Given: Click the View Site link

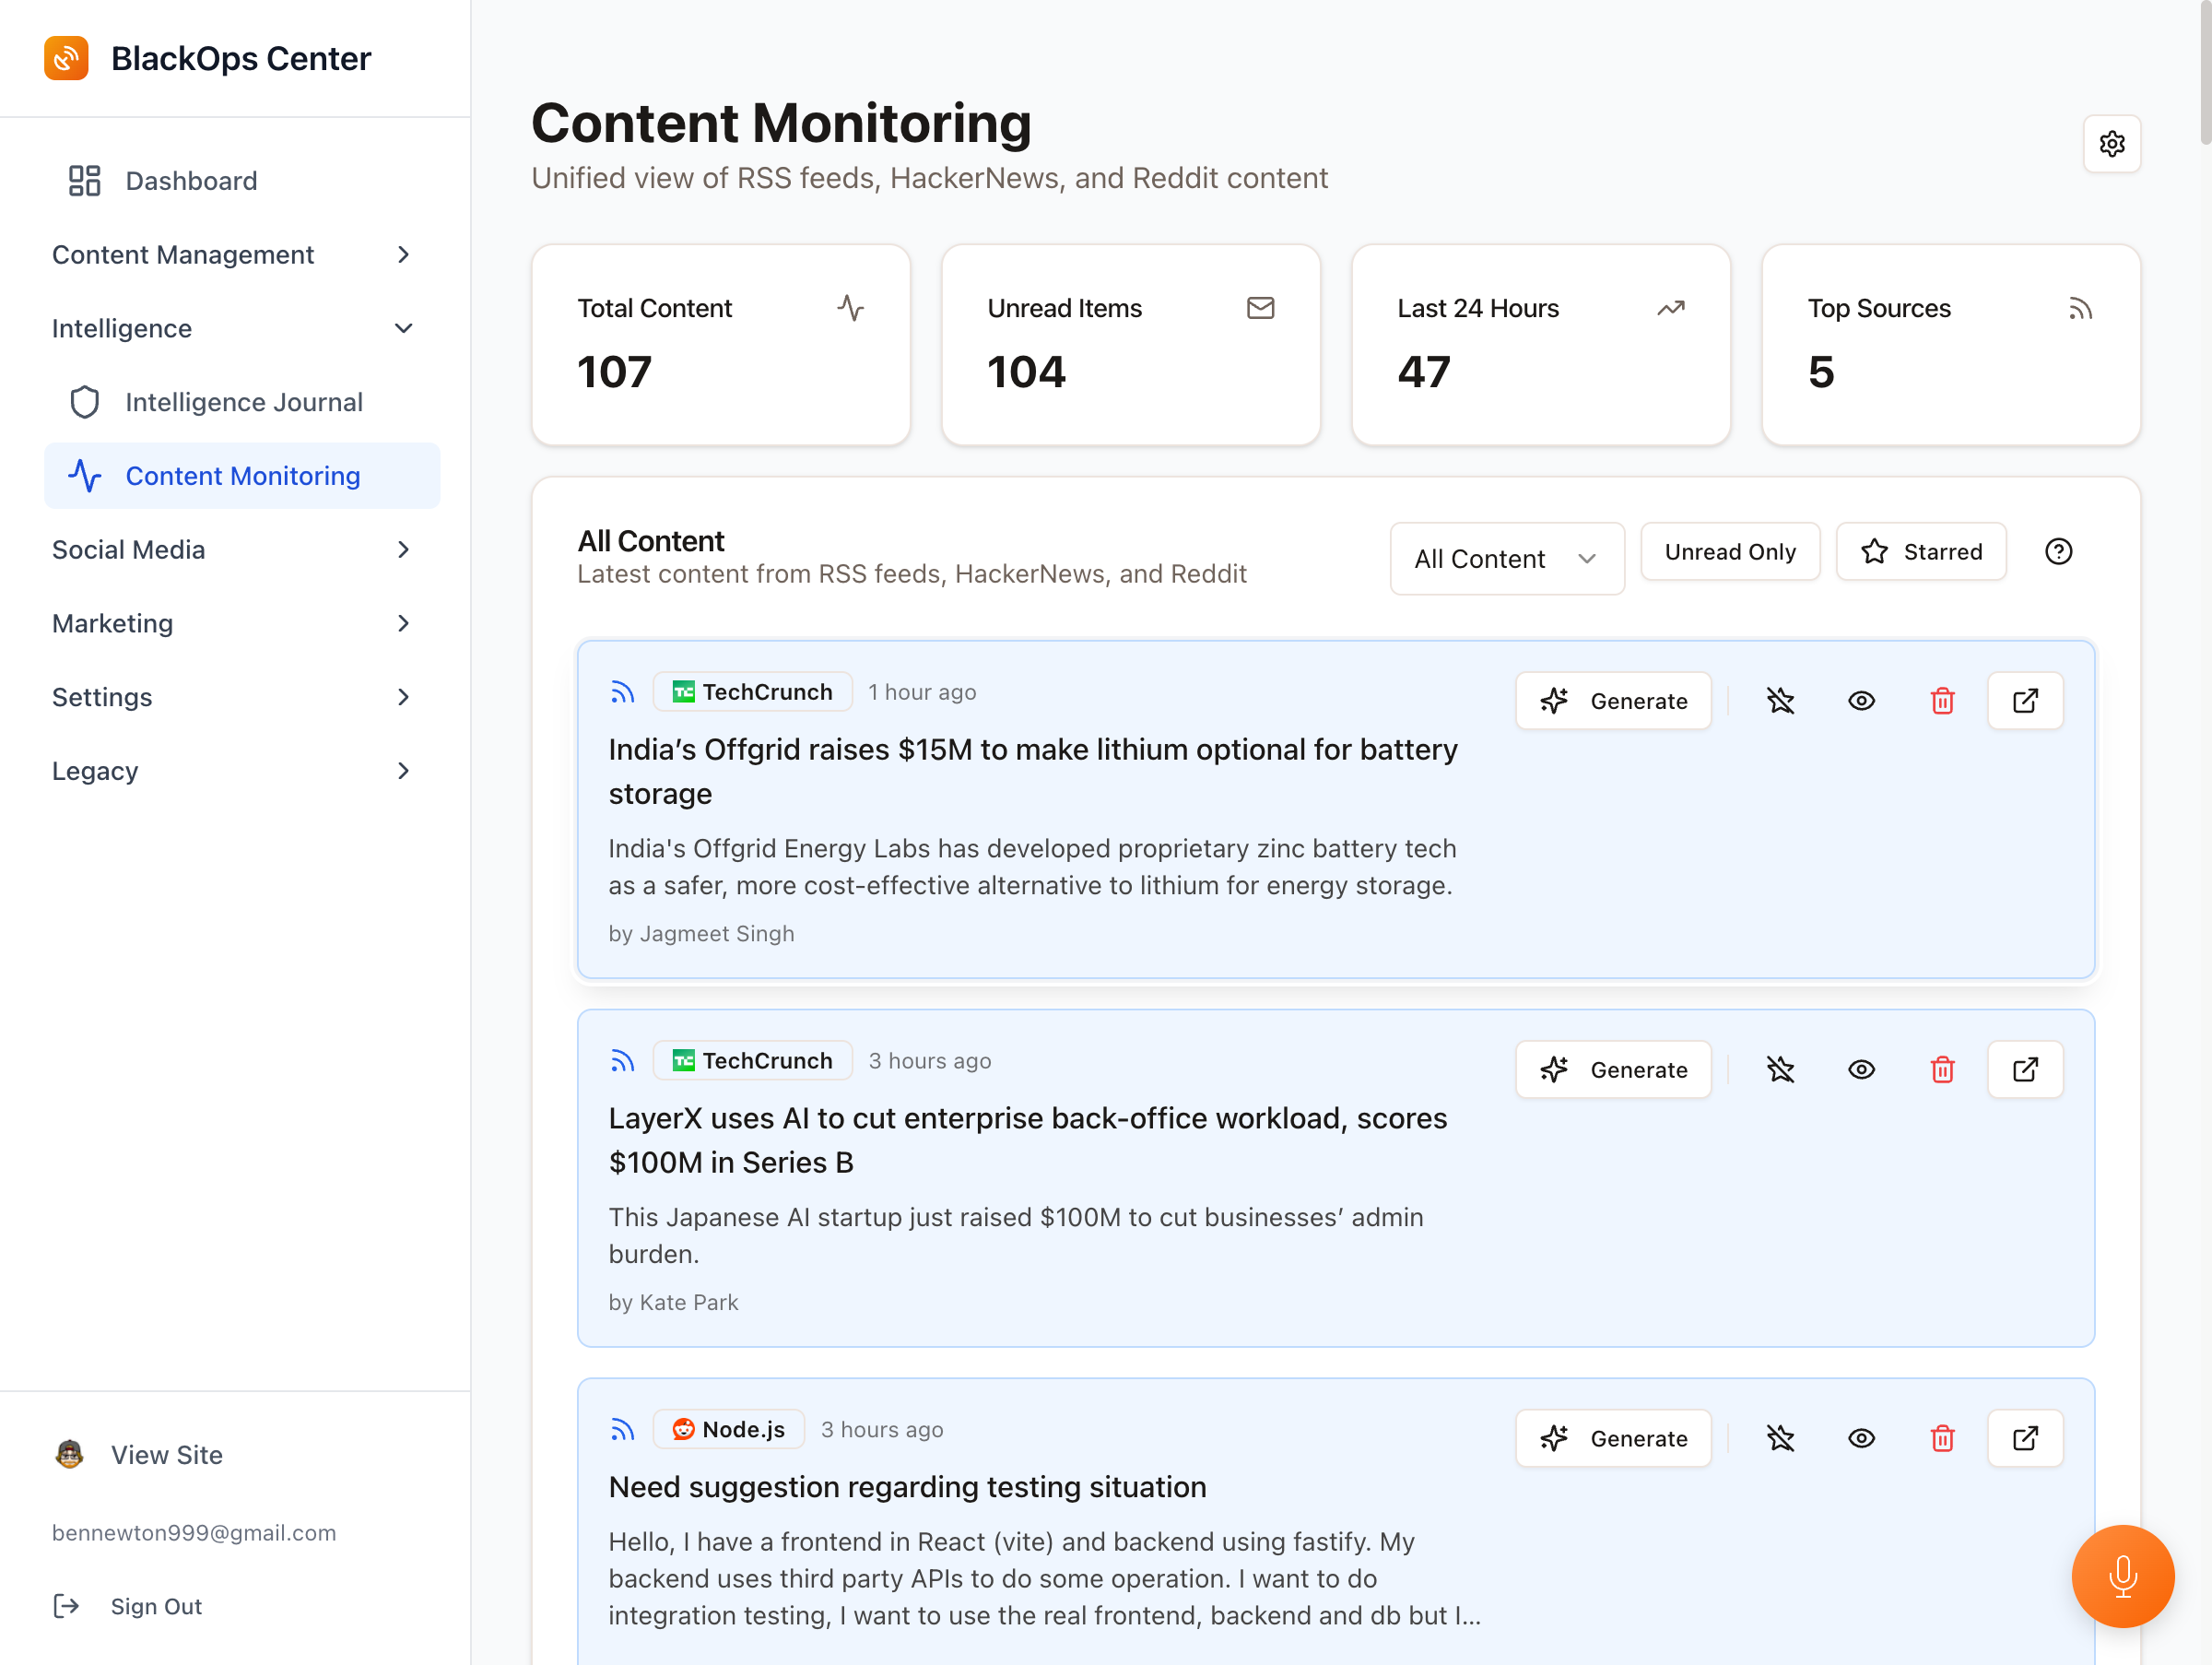Looking at the screenshot, I should coord(167,1454).
